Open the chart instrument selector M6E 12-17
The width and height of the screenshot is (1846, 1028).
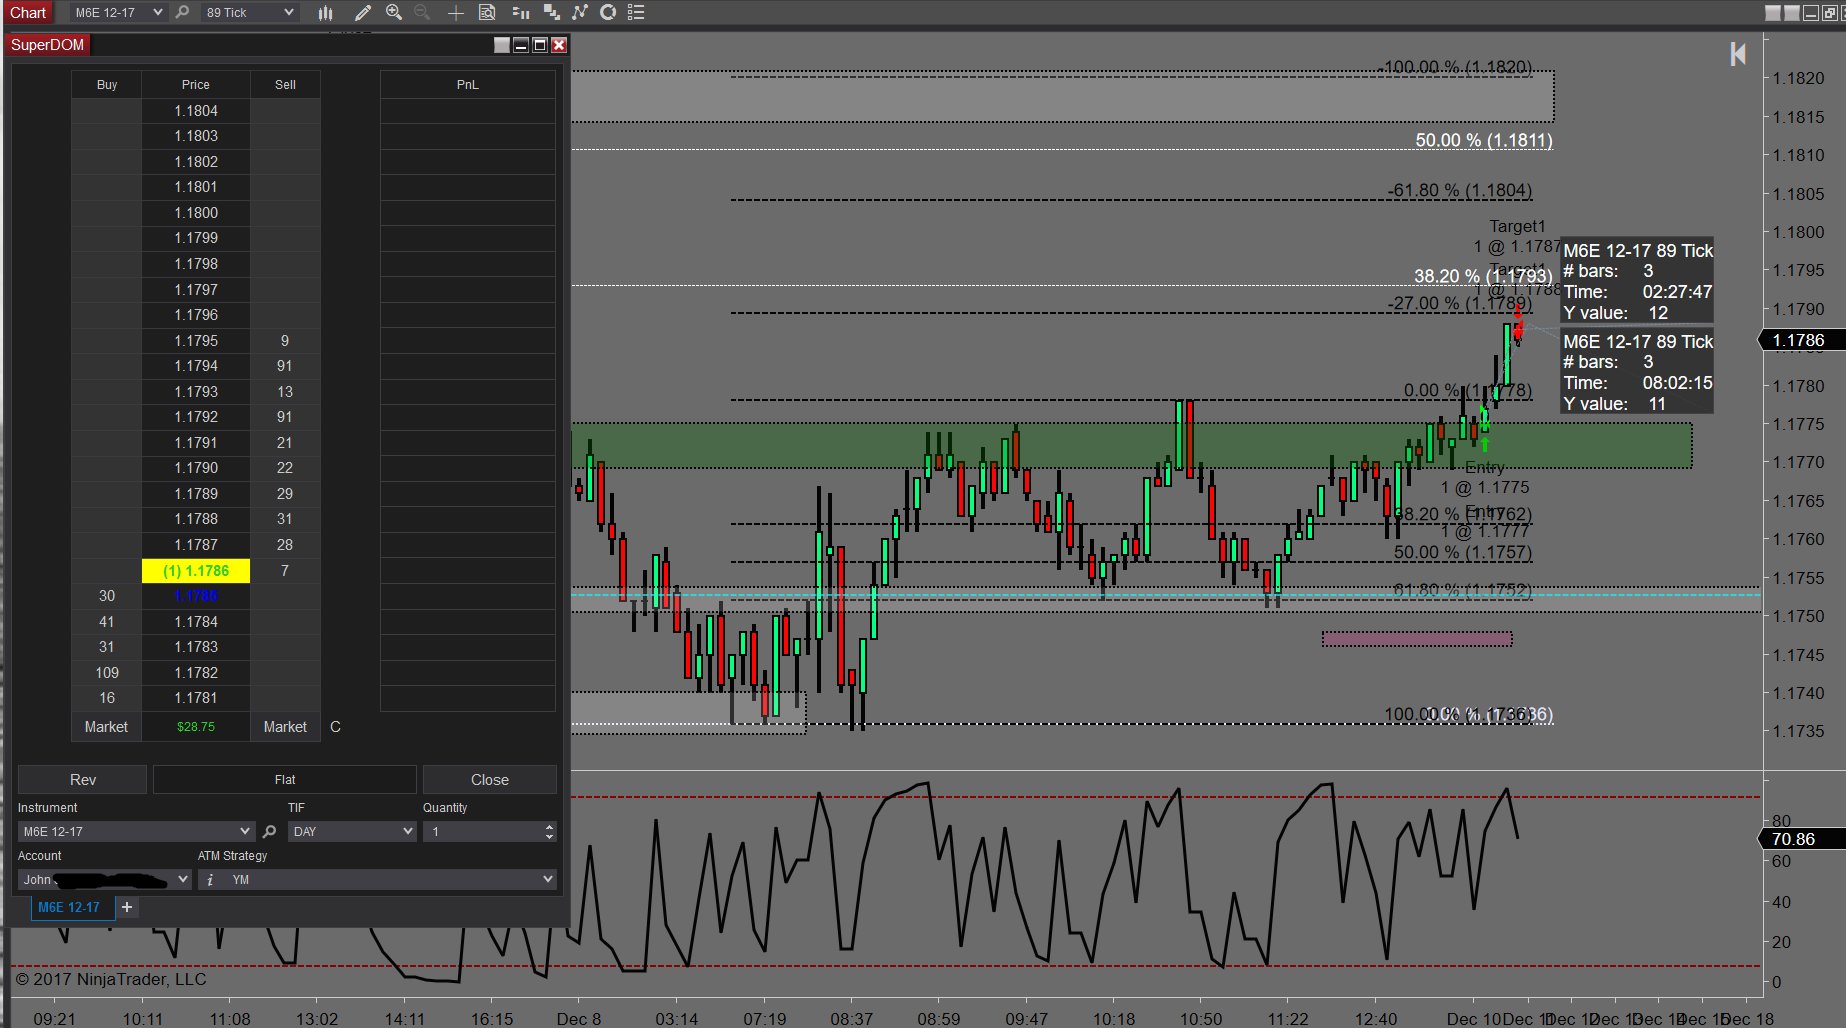118,13
